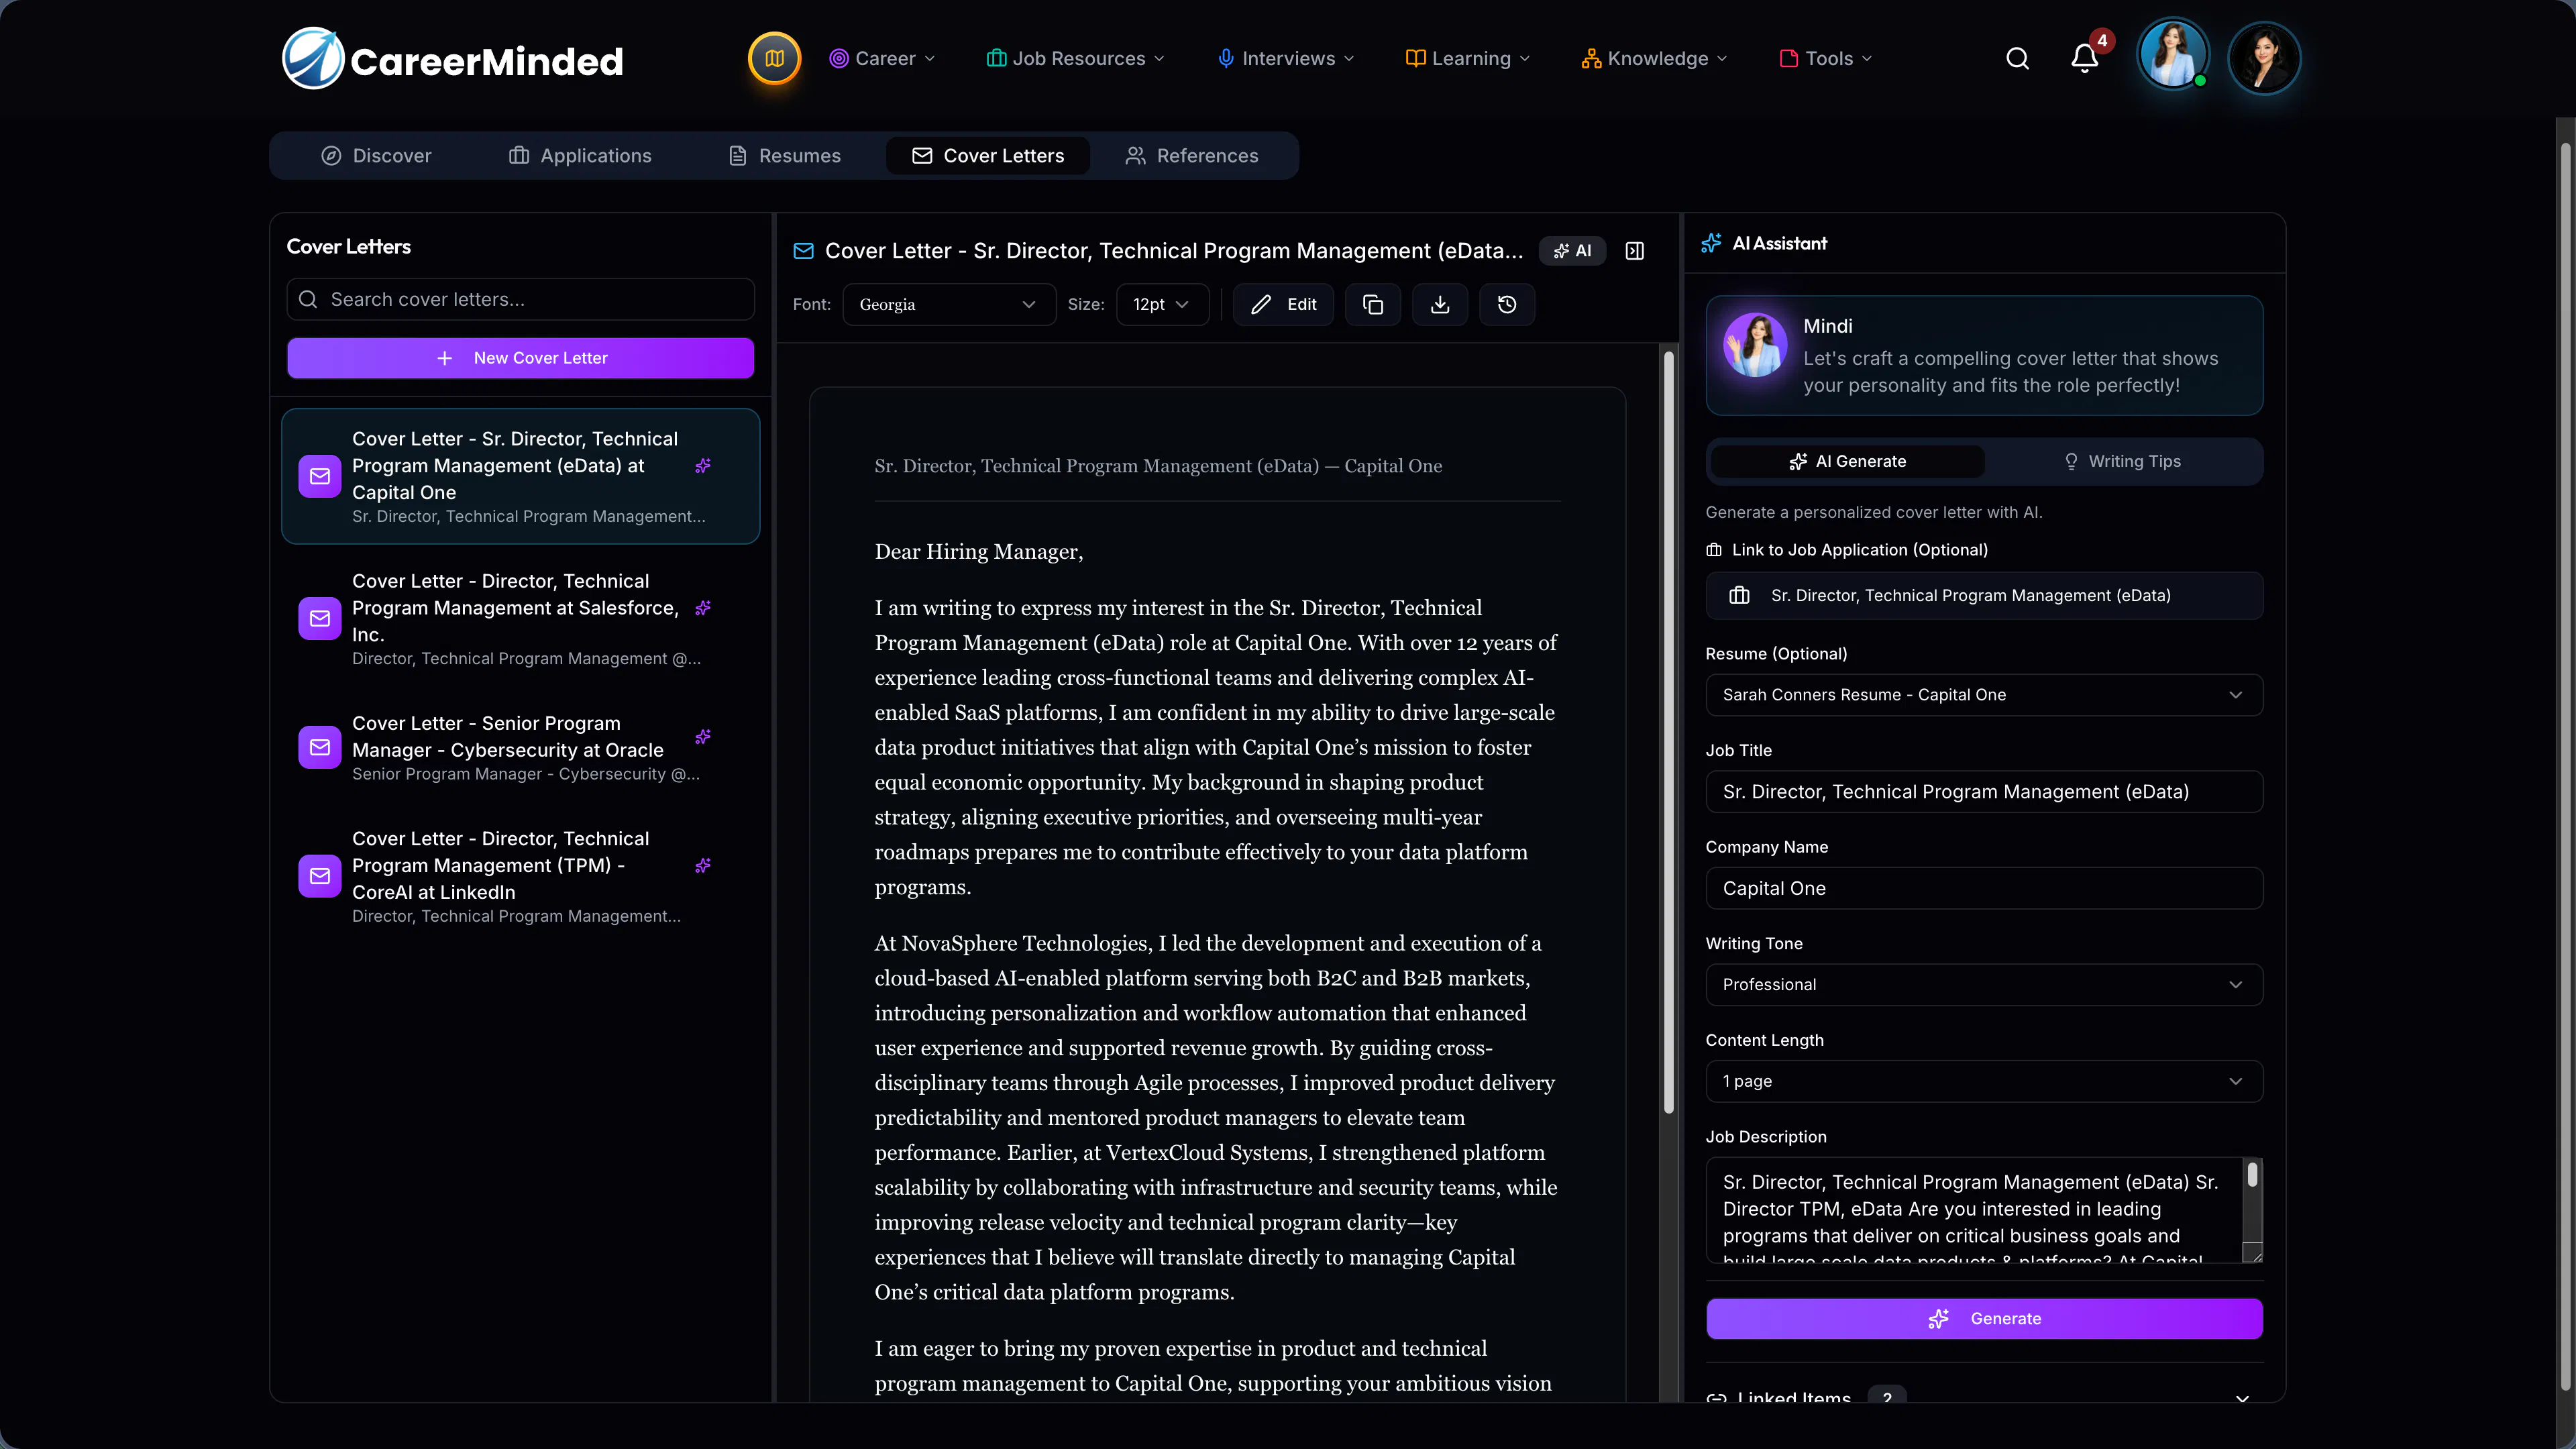Click the envelope icon of the Salesforce letter

(320, 619)
